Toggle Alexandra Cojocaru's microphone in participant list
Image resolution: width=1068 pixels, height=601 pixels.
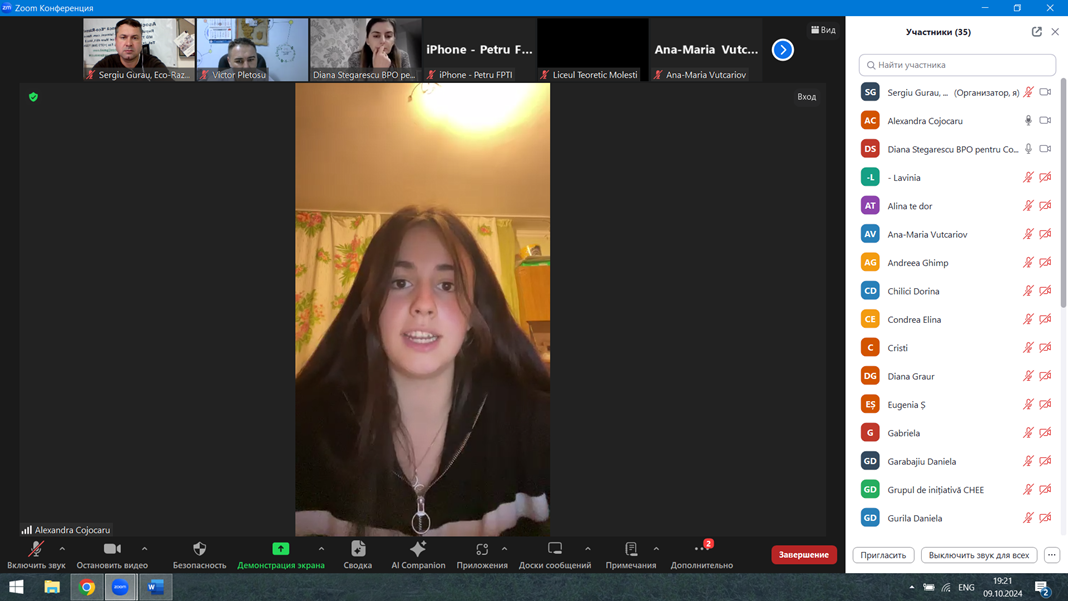point(1028,121)
